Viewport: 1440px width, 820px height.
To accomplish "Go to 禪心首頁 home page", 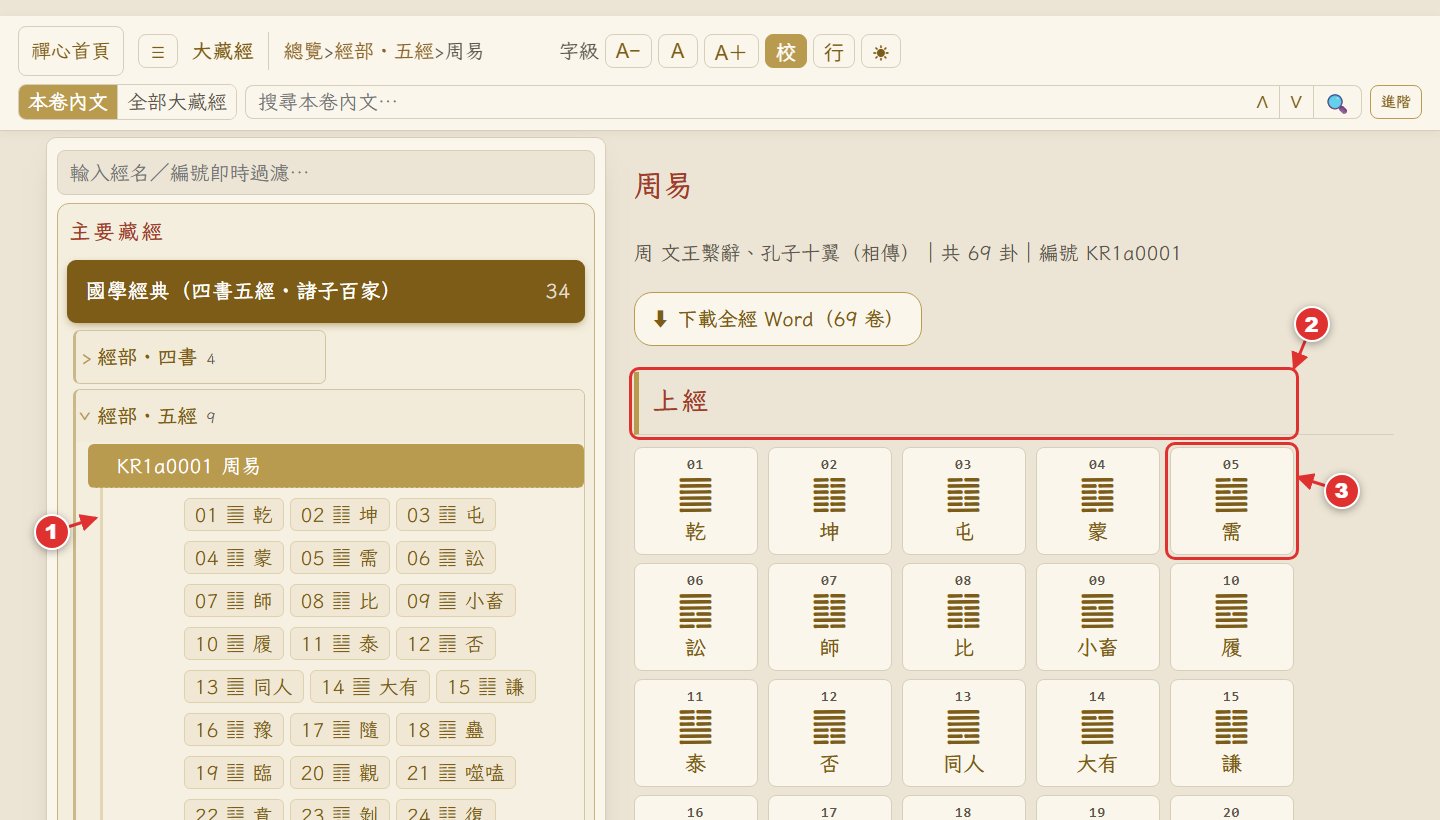I will coord(71,51).
